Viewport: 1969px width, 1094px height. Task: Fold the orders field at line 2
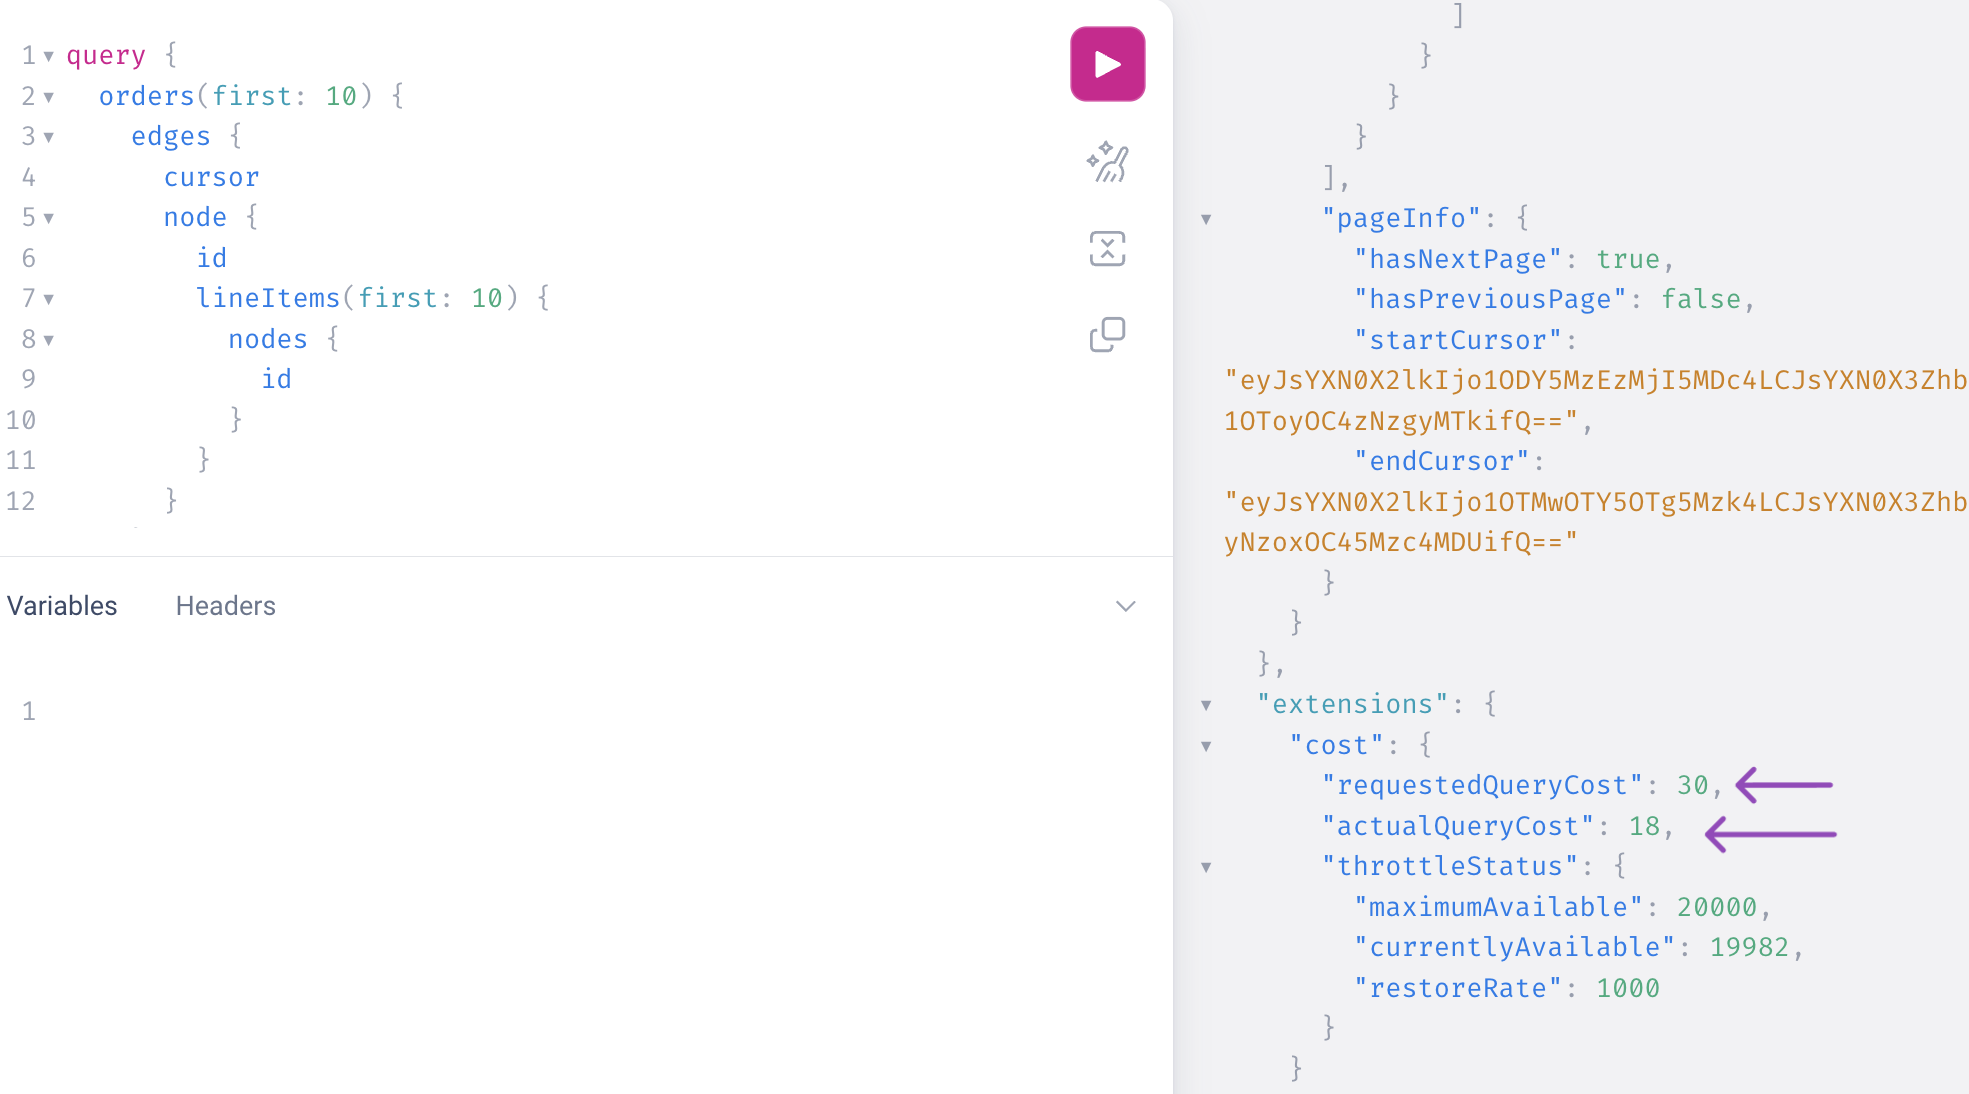point(48,97)
